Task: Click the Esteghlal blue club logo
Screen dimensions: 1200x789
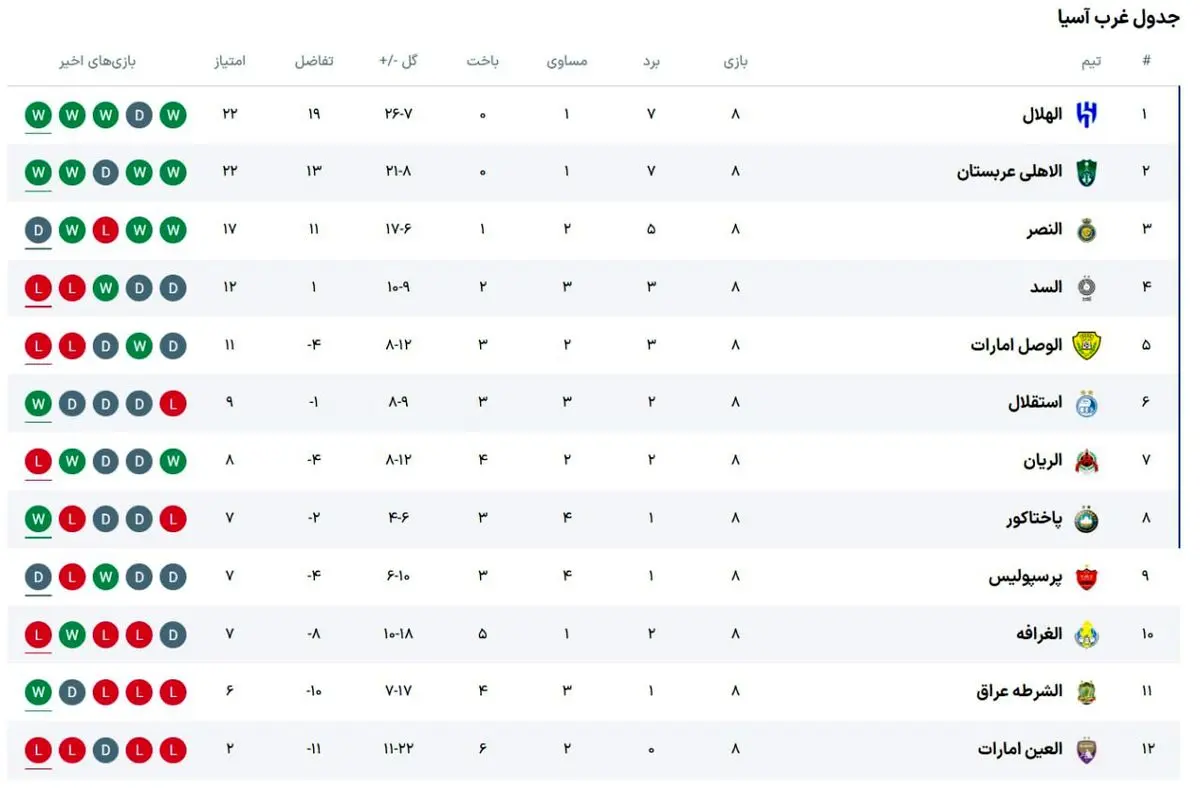Action: pyautogui.click(x=1086, y=404)
